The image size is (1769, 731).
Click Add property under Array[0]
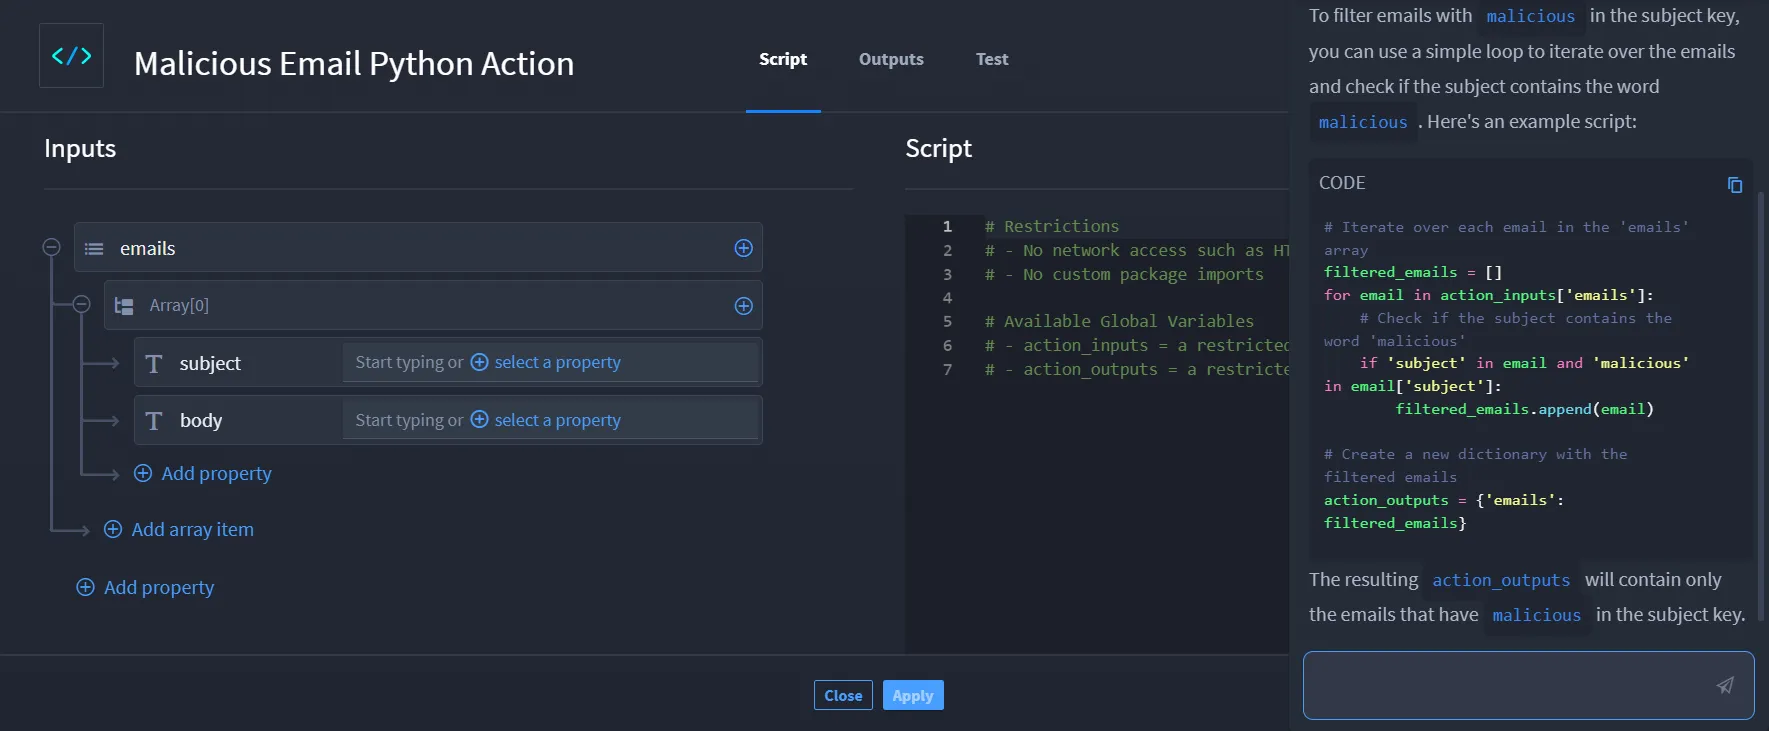(203, 473)
